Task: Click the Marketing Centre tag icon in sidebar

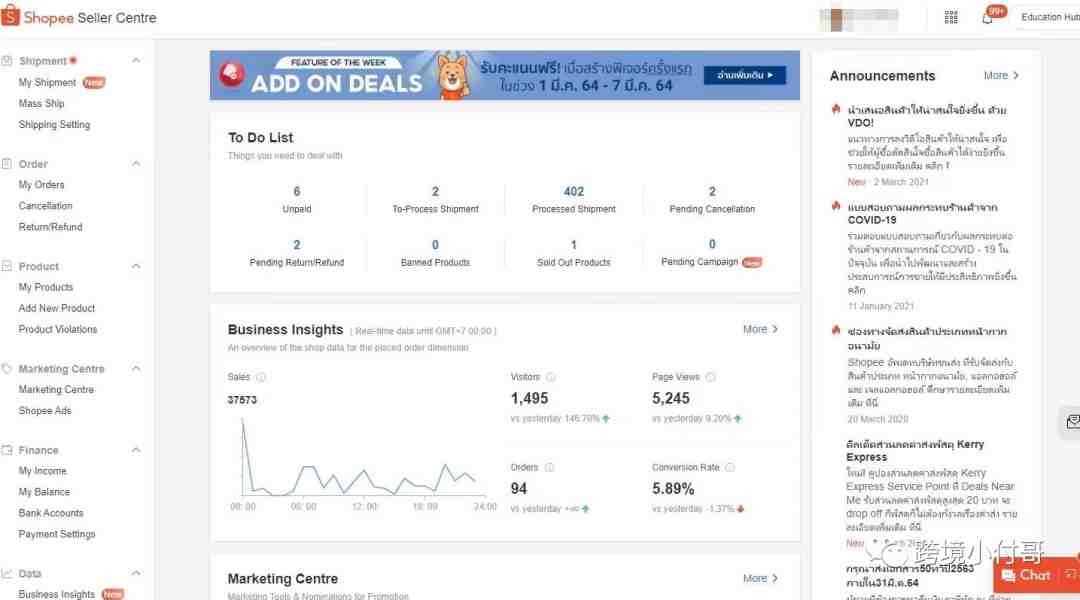Action: [7, 369]
